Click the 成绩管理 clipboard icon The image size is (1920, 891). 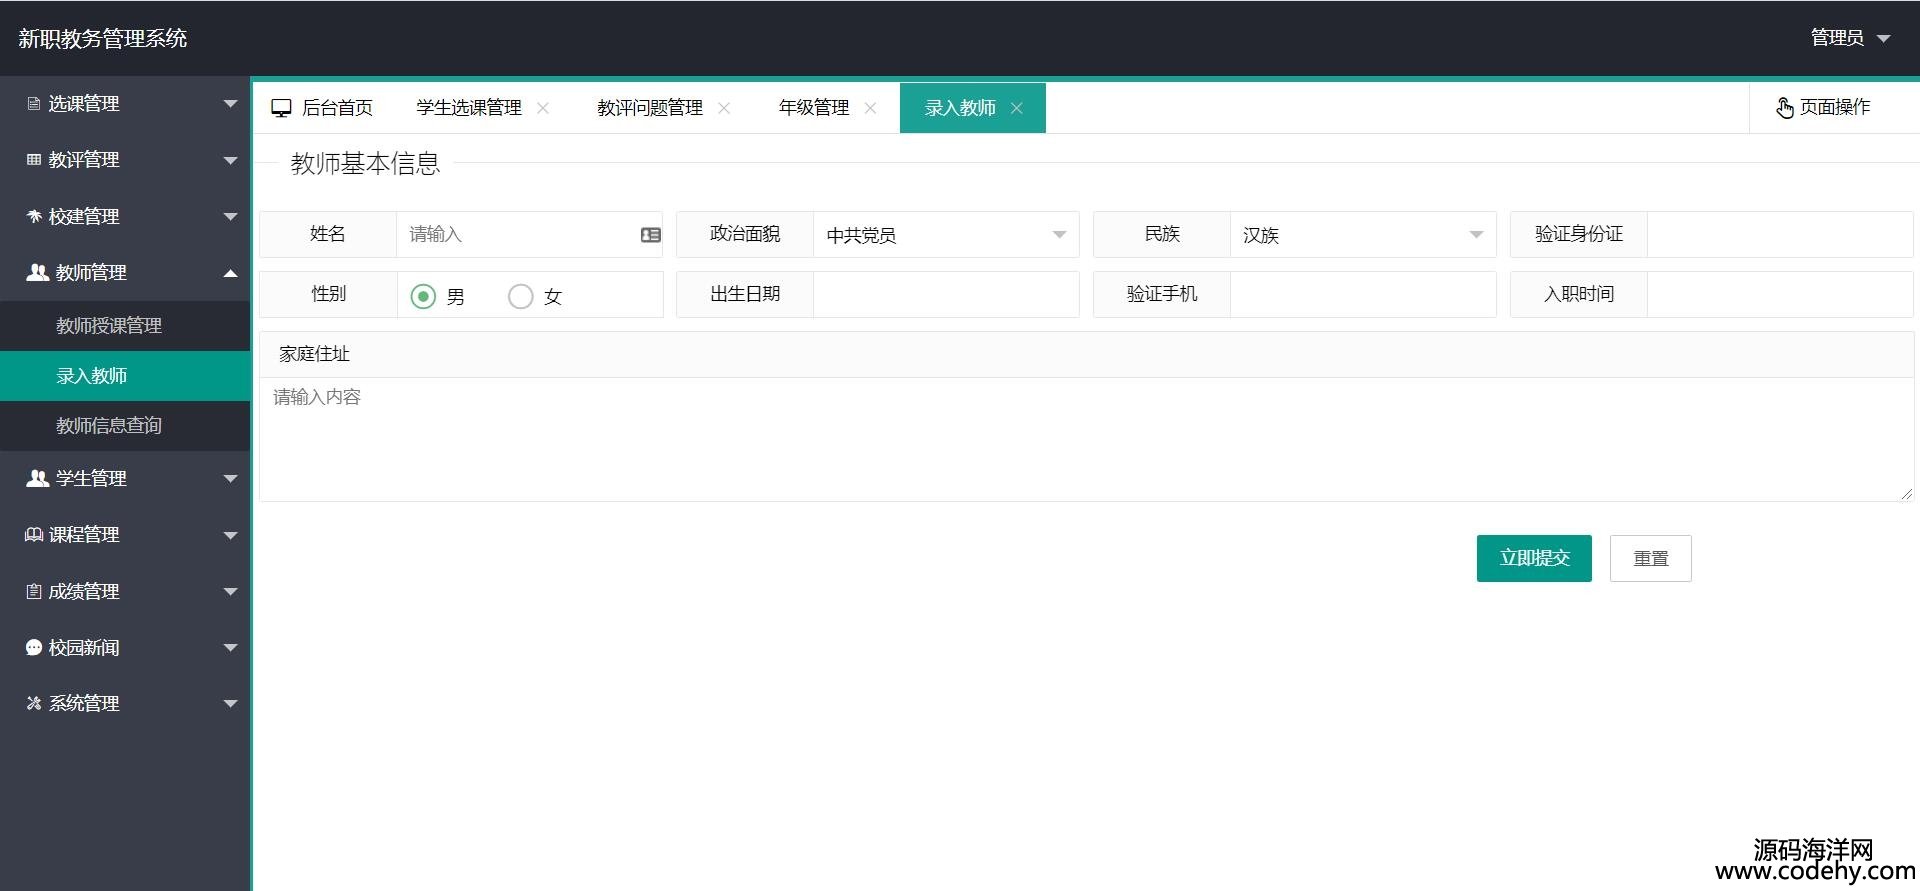click(34, 591)
